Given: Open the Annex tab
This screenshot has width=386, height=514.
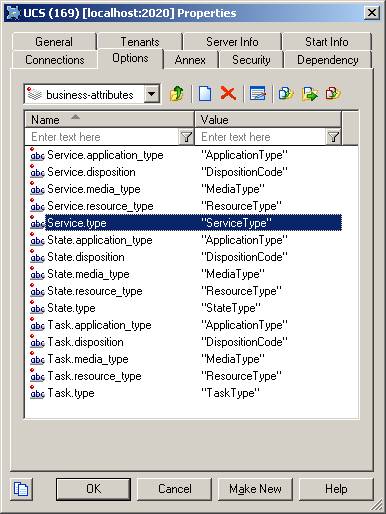Looking at the screenshot, I should [190, 60].
